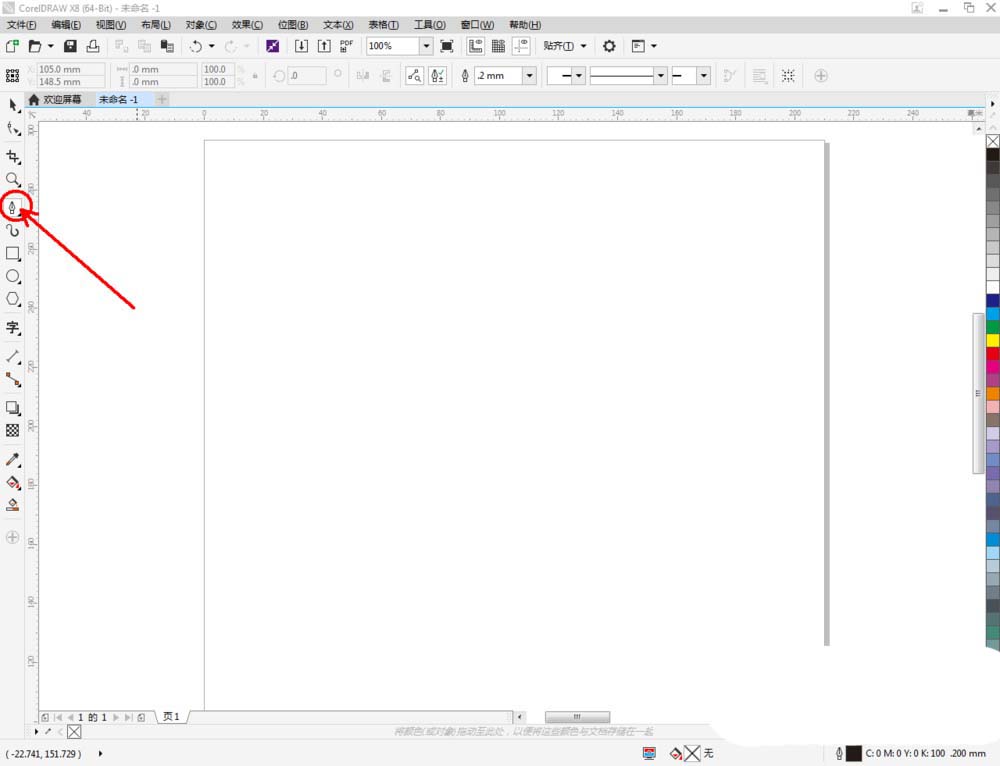1000x766 pixels.
Task: Click the Open folder icon
Action: tap(35, 46)
